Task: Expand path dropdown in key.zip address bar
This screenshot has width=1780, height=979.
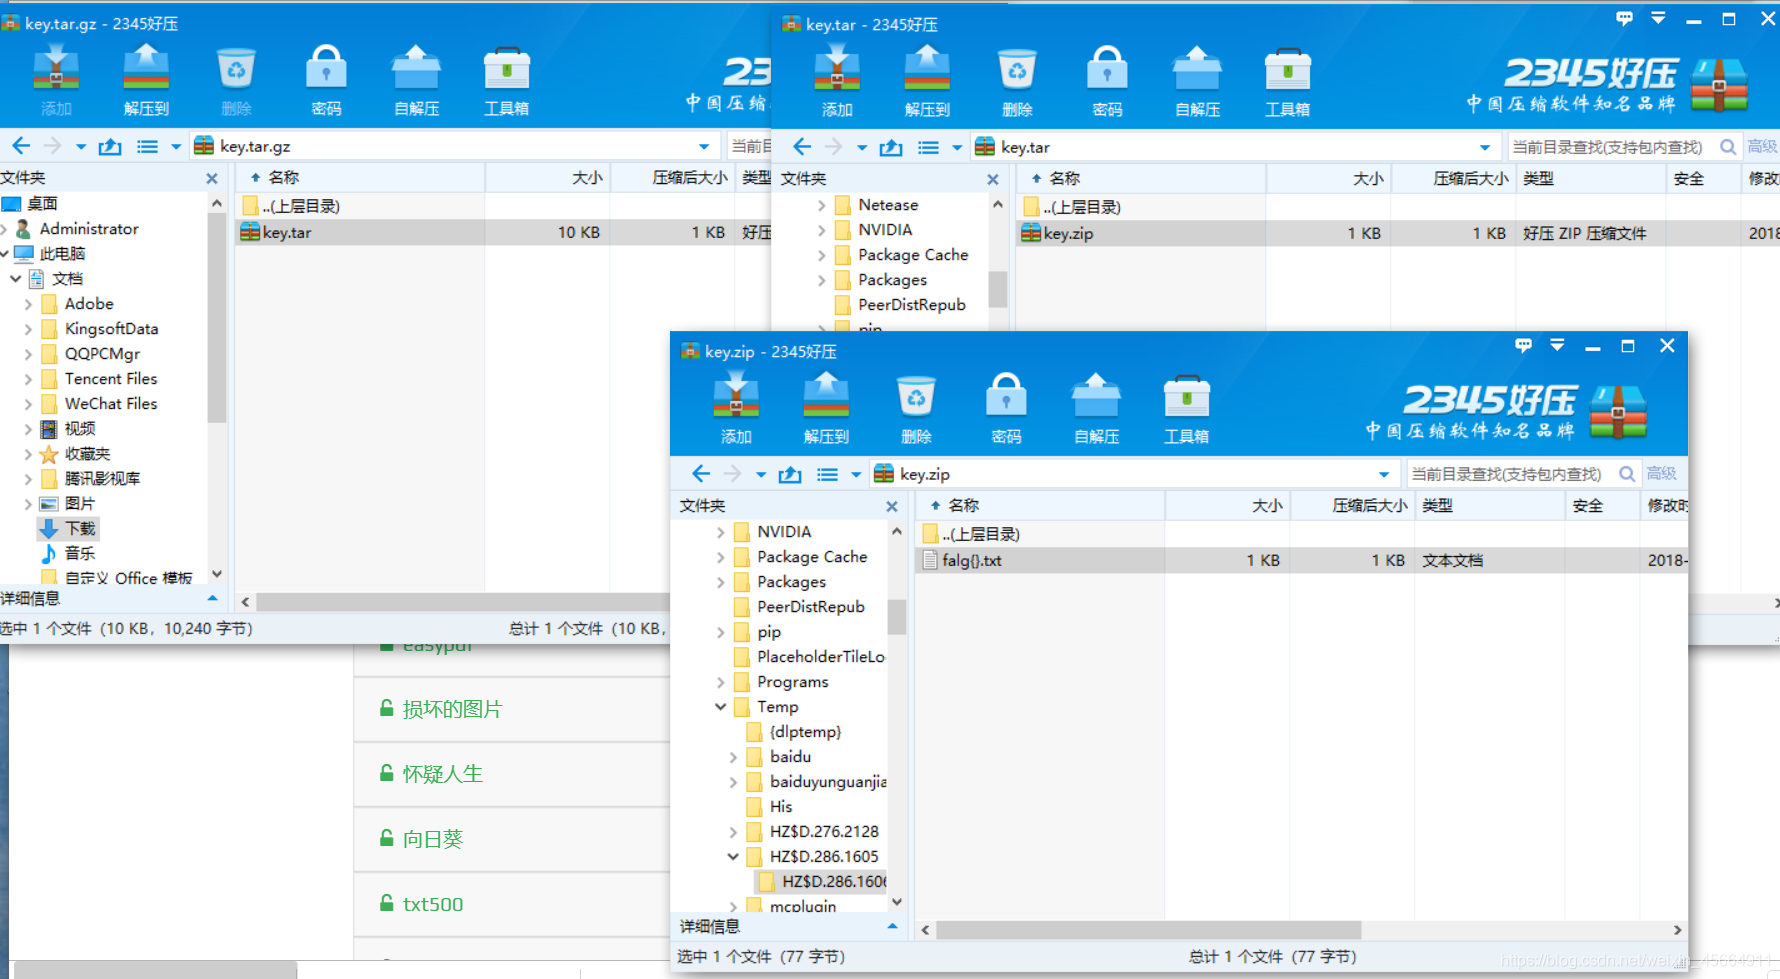Action: pyautogui.click(x=1384, y=474)
